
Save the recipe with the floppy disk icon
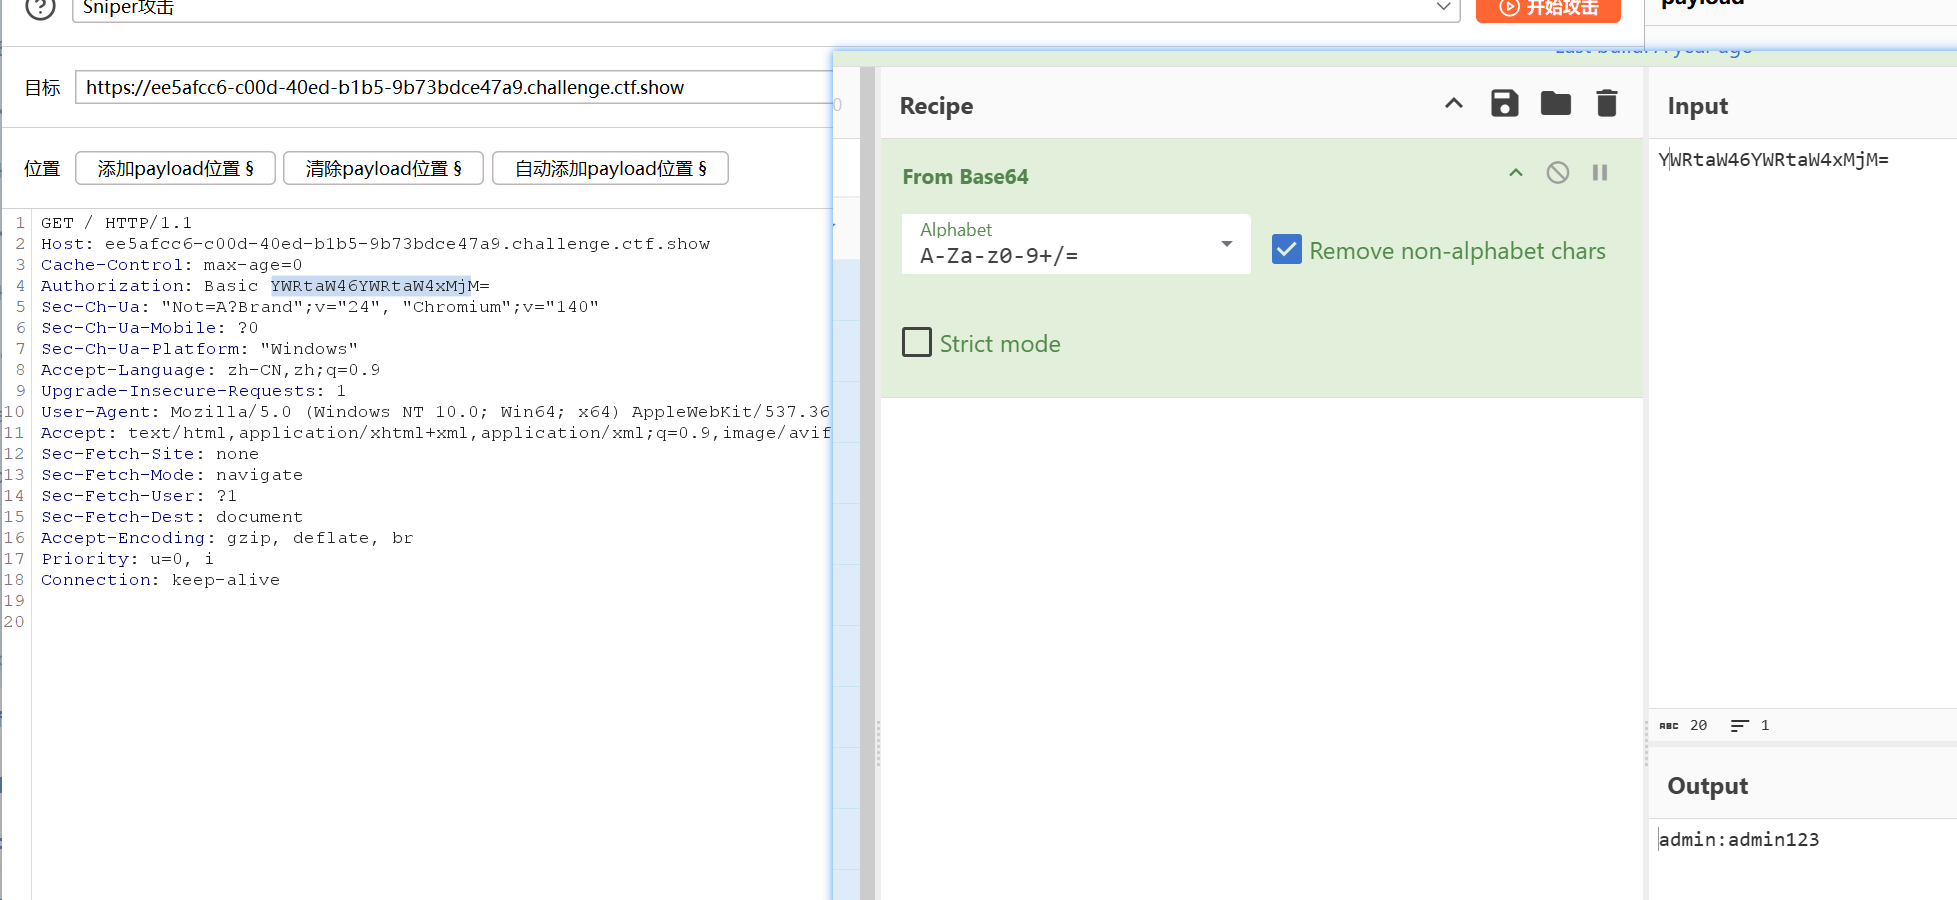(x=1504, y=104)
